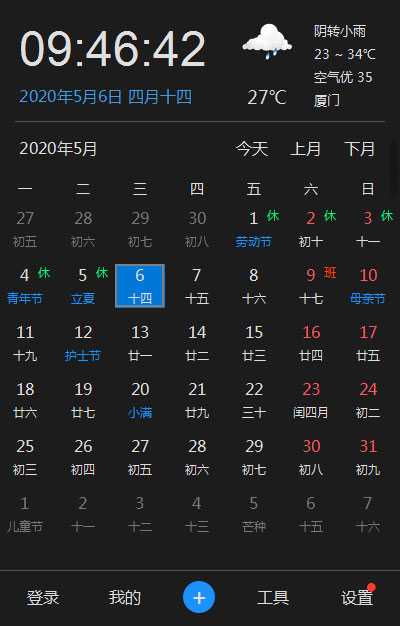Select June 7 十六 greyed date

coord(368,514)
